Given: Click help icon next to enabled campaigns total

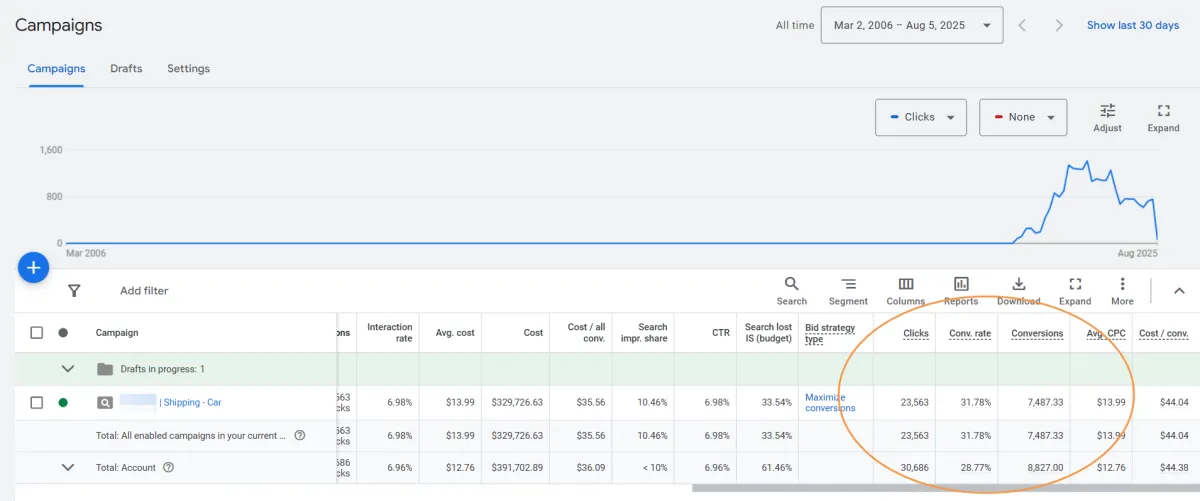Looking at the screenshot, I should click(300, 435).
